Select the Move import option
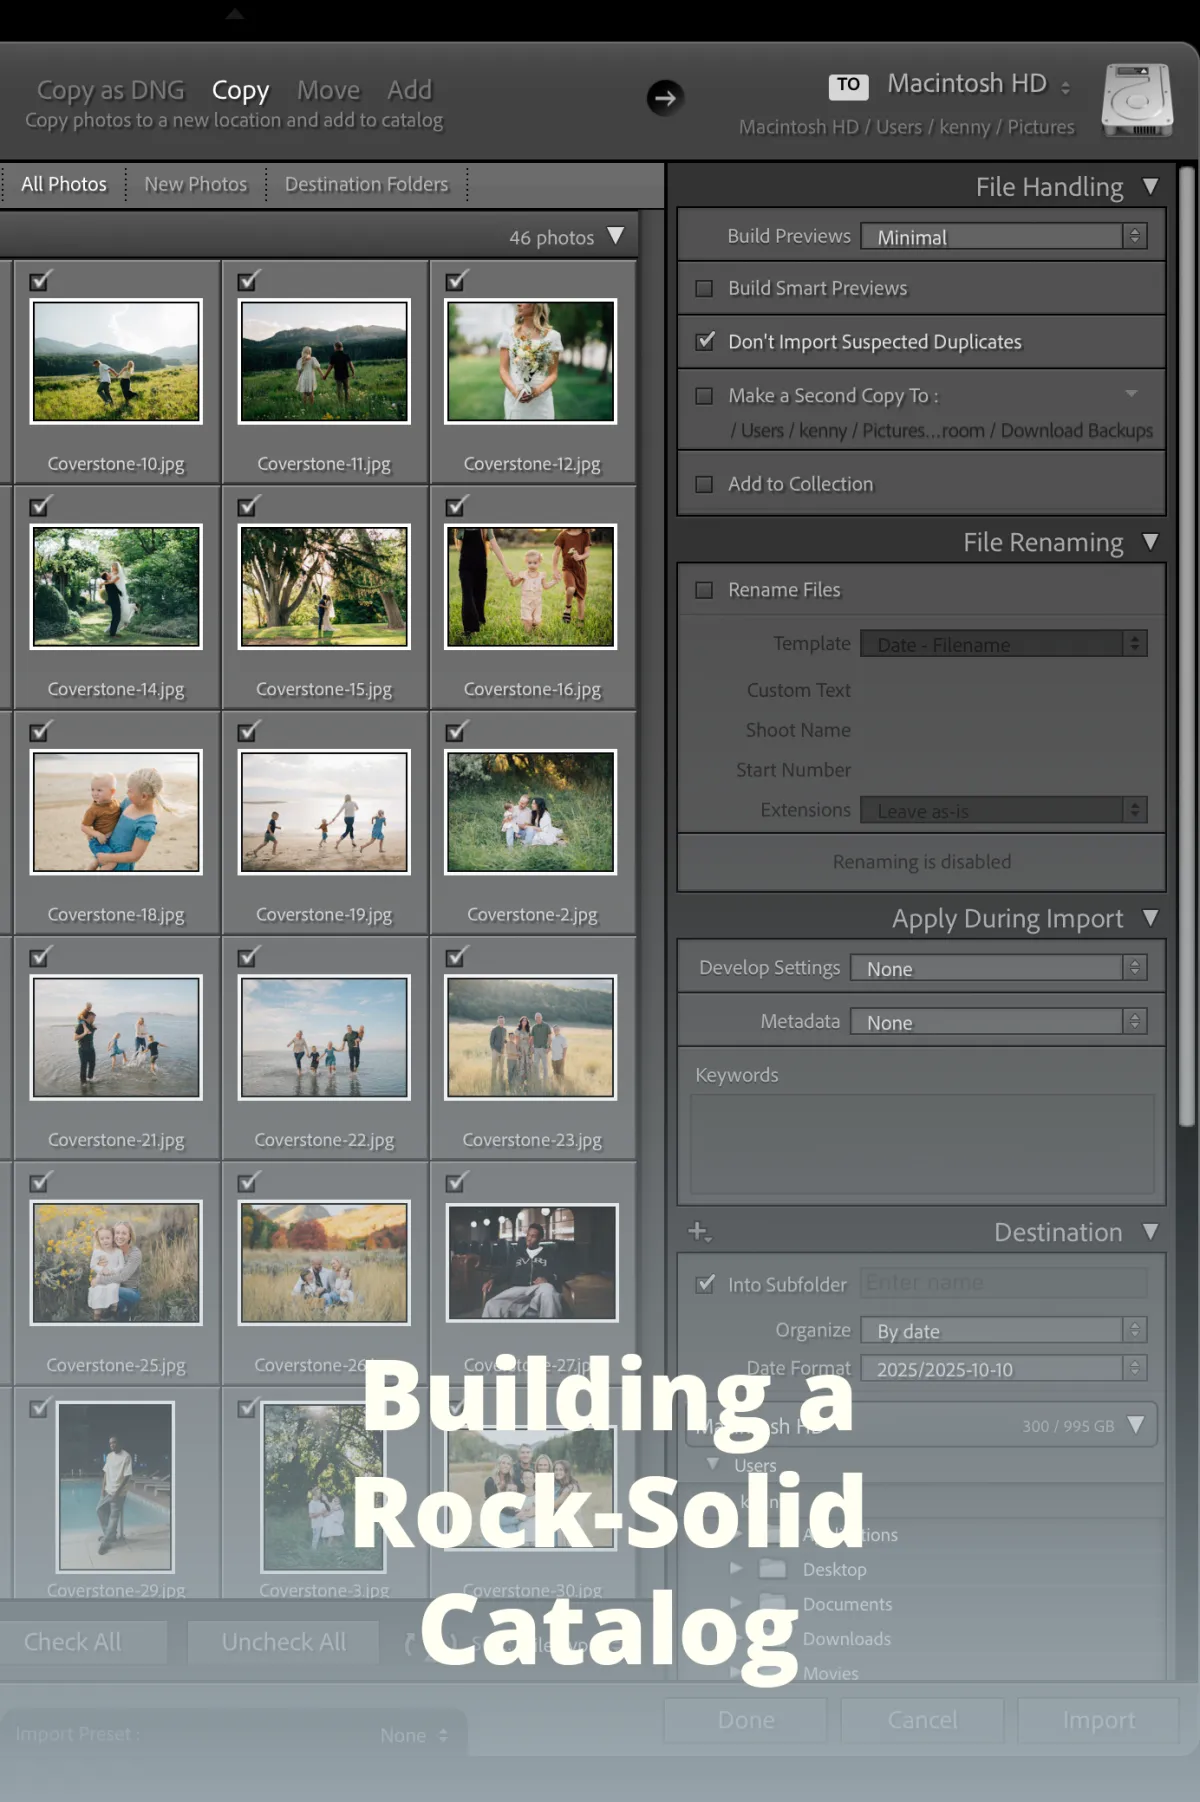Image resolution: width=1200 pixels, height=1802 pixels. (328, 90)
